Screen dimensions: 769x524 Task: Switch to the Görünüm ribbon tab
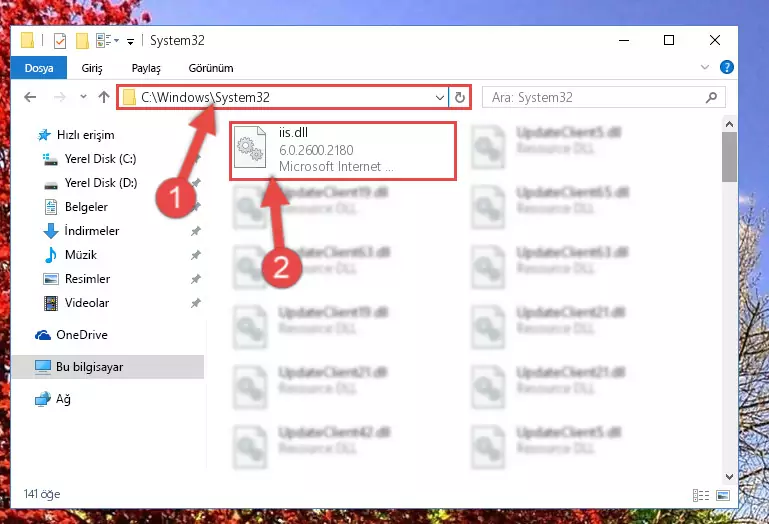211,68
